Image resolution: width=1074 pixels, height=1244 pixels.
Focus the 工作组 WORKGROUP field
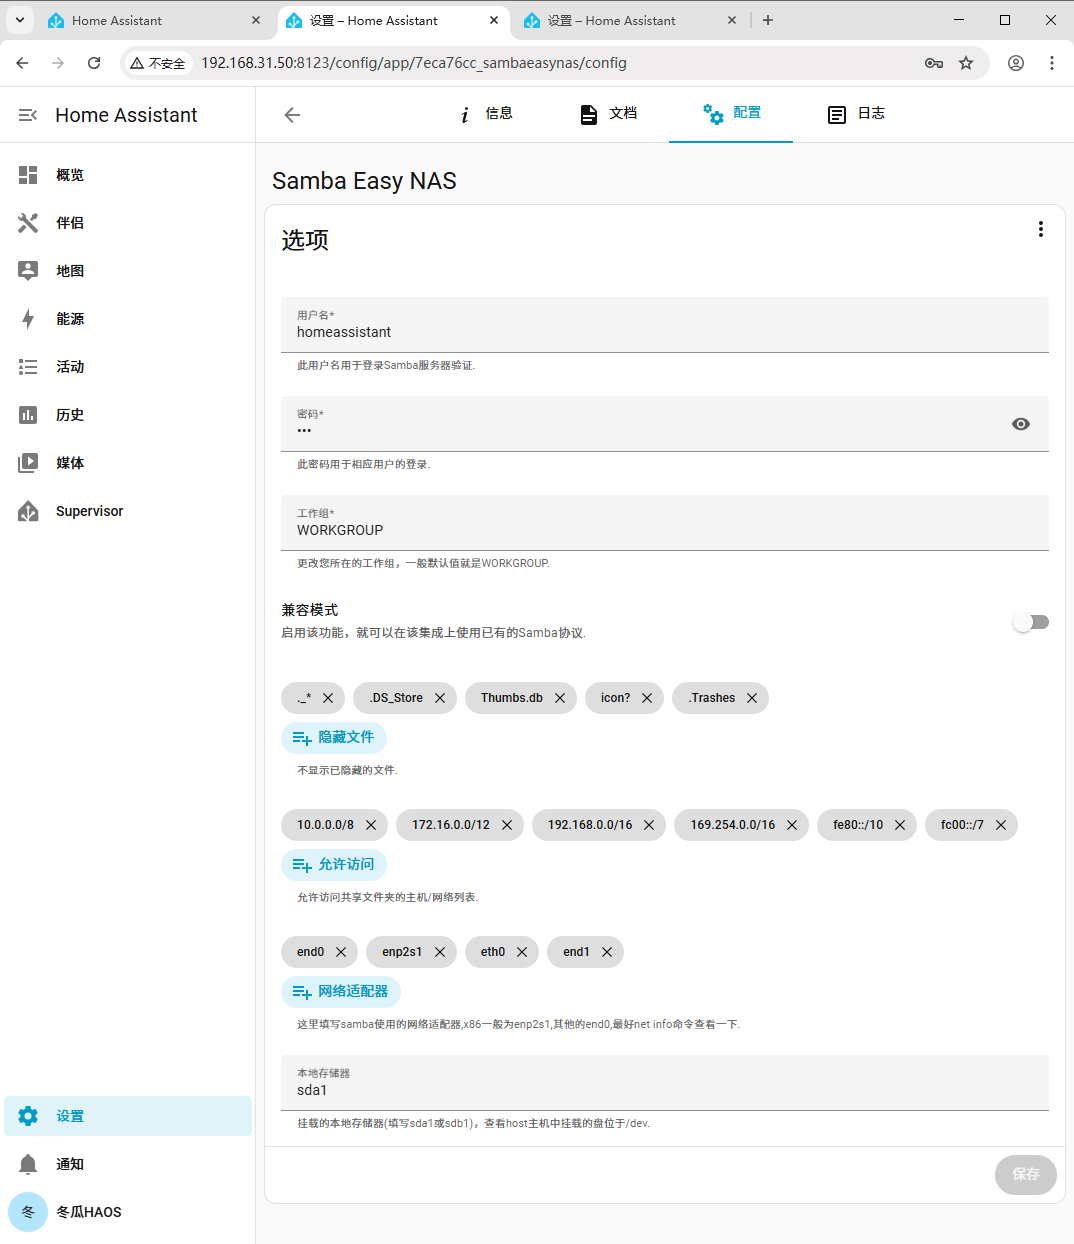click(665, 523)
